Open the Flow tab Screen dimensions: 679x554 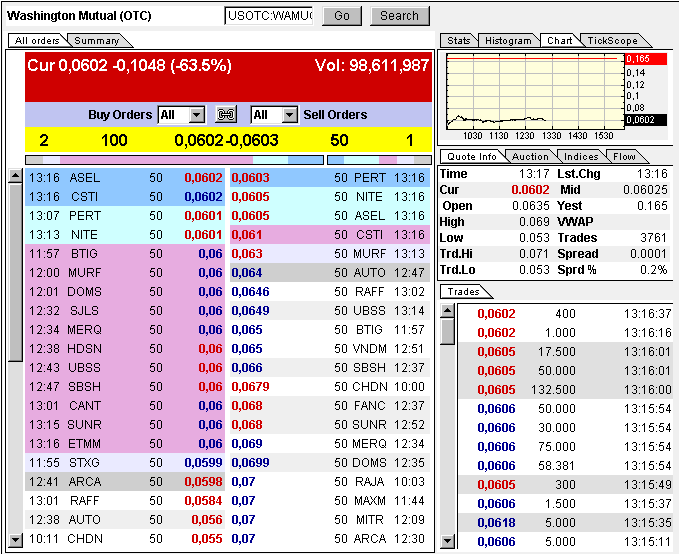[x=624, y=156]
